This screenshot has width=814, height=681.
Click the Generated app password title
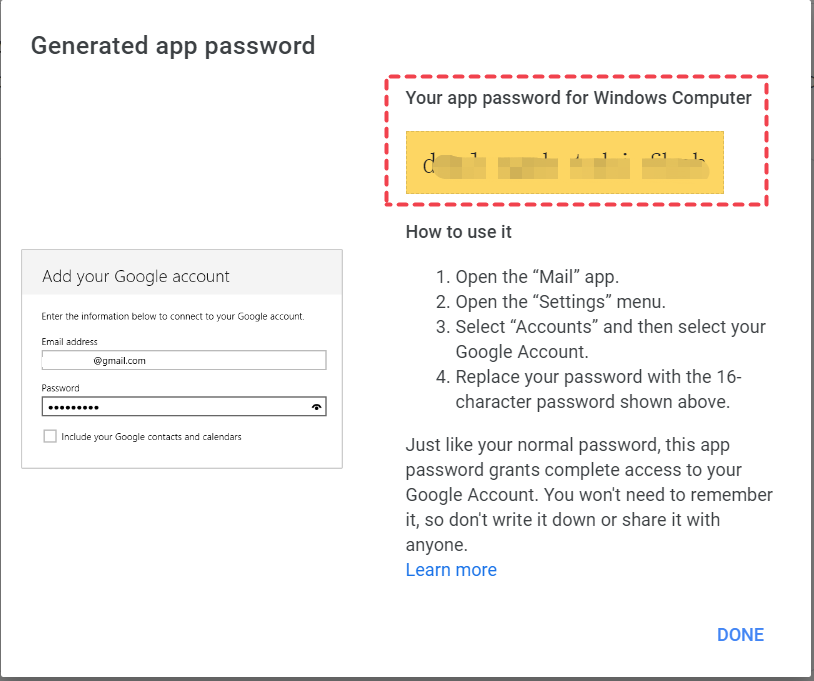[x=173, y=45]
